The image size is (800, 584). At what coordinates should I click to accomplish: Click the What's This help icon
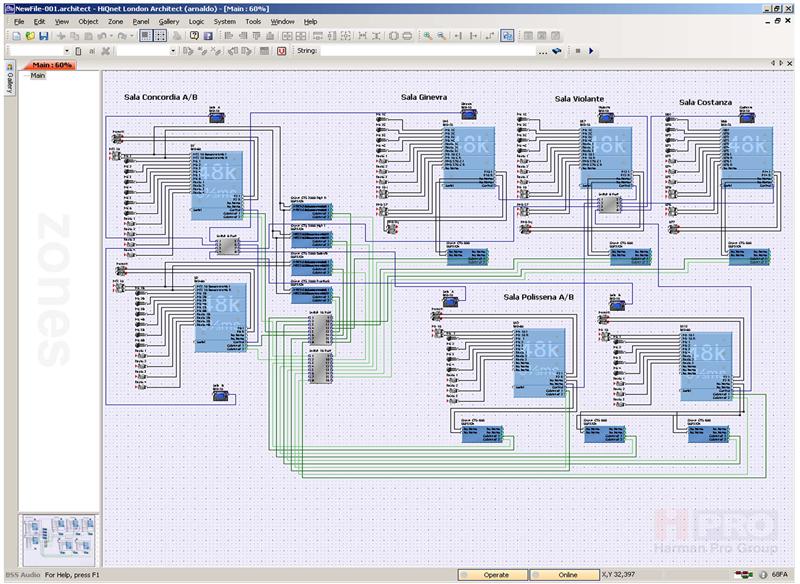[194, 36]
